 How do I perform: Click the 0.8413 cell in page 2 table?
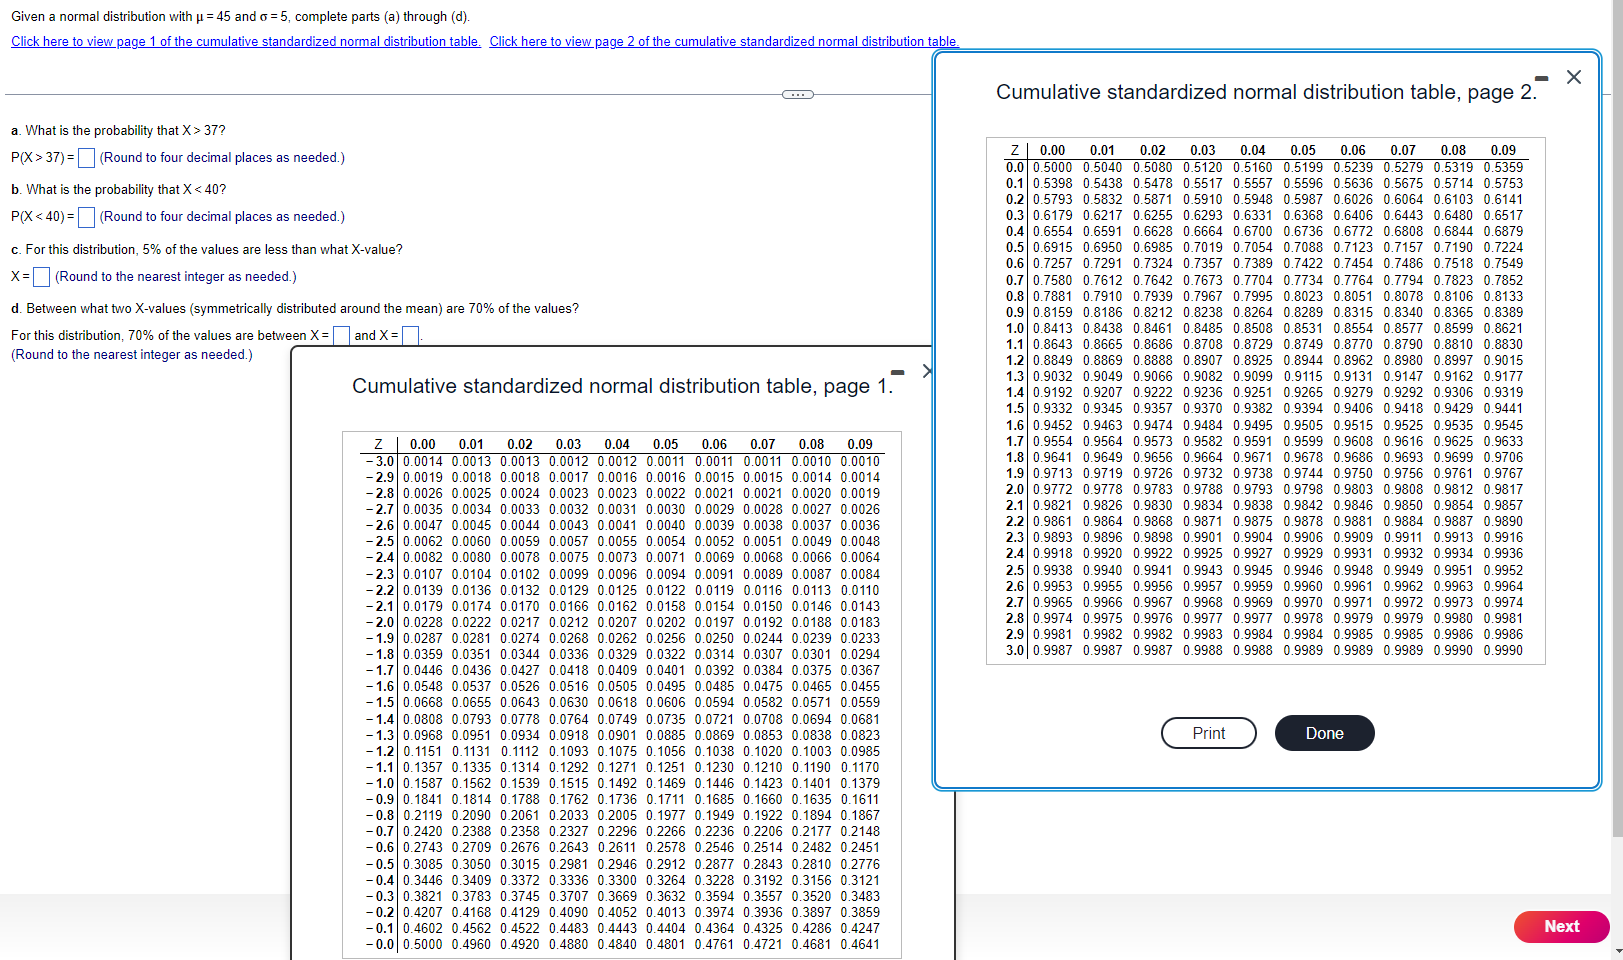[1053, 328]
